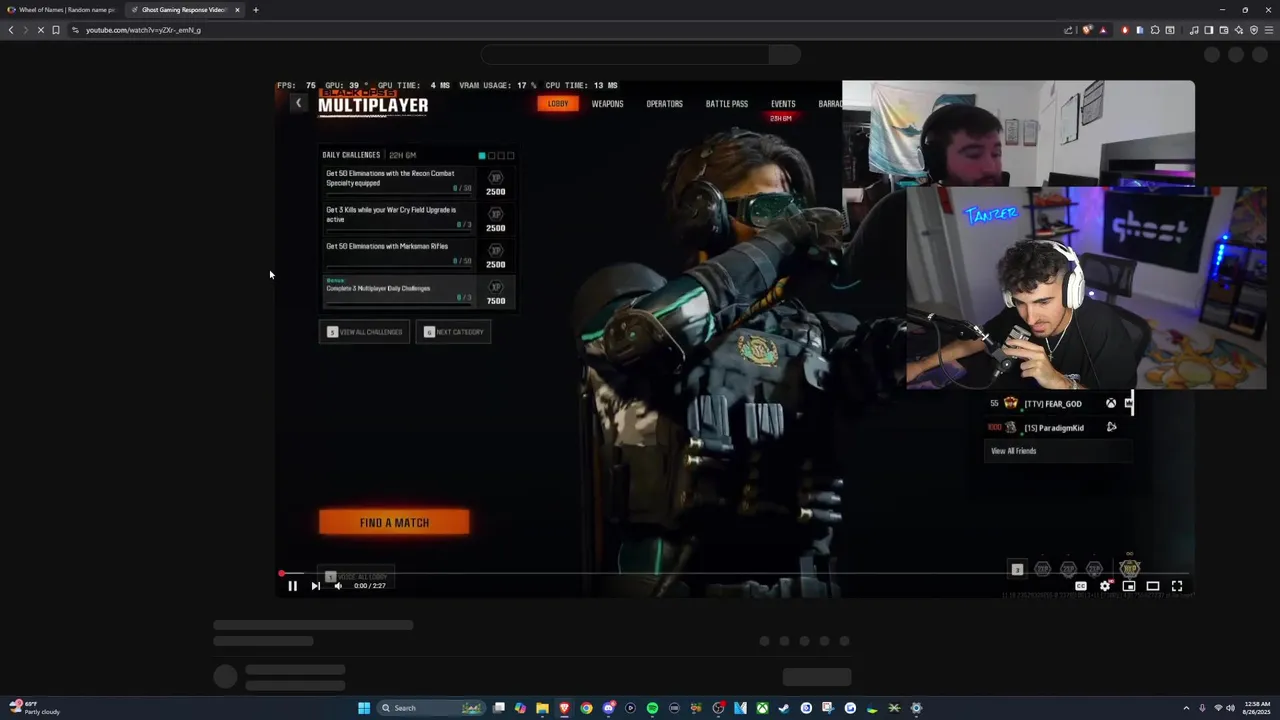
Task: Click VIEW ALL CHALLENGES in the video
Action: pyautogui.click(x=364, y=332)
